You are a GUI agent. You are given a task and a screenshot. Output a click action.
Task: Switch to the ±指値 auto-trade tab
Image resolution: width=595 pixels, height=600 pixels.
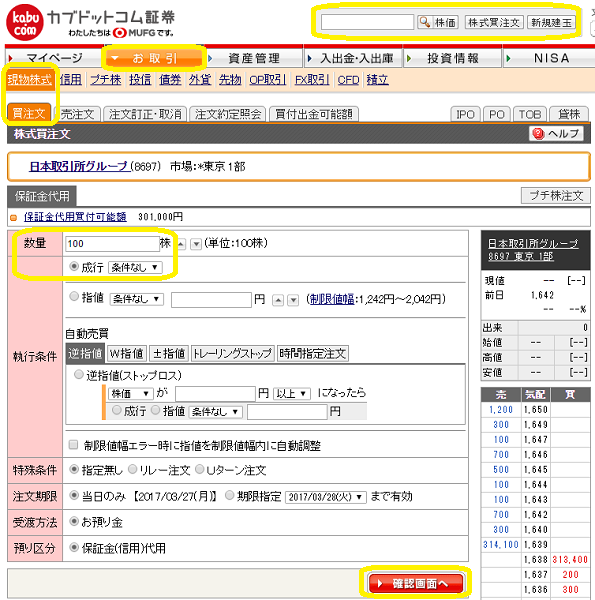point(169,353)
